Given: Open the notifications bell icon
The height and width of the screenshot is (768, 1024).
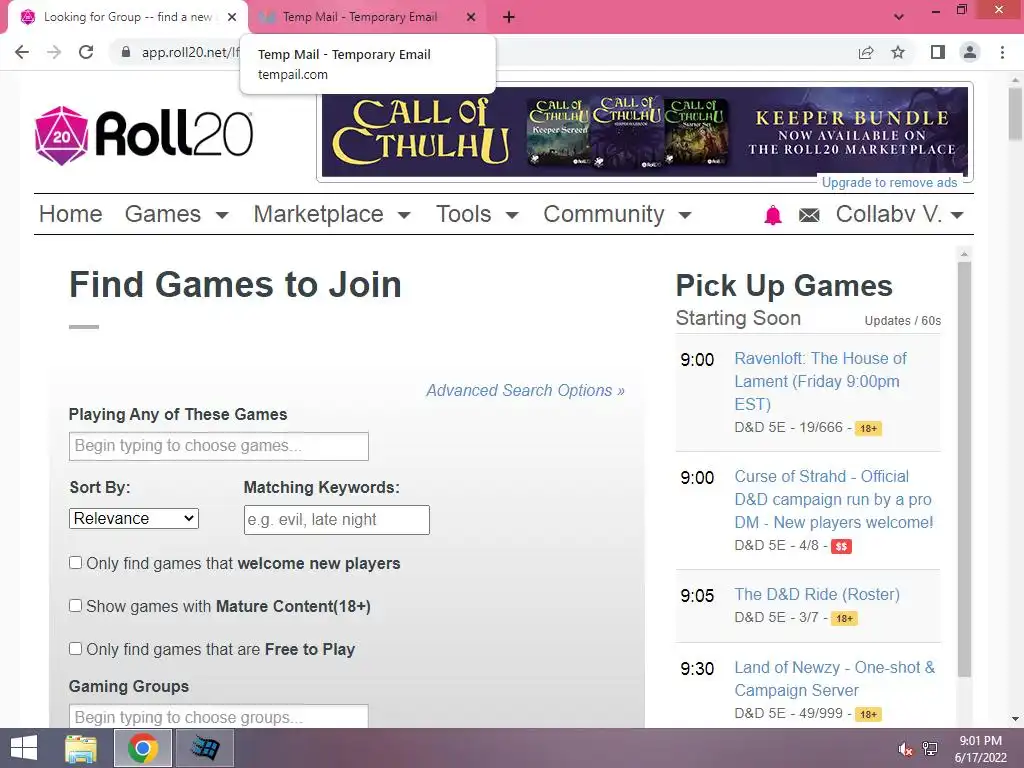Looking at the screenshot, I should click(x=773, y=215).
